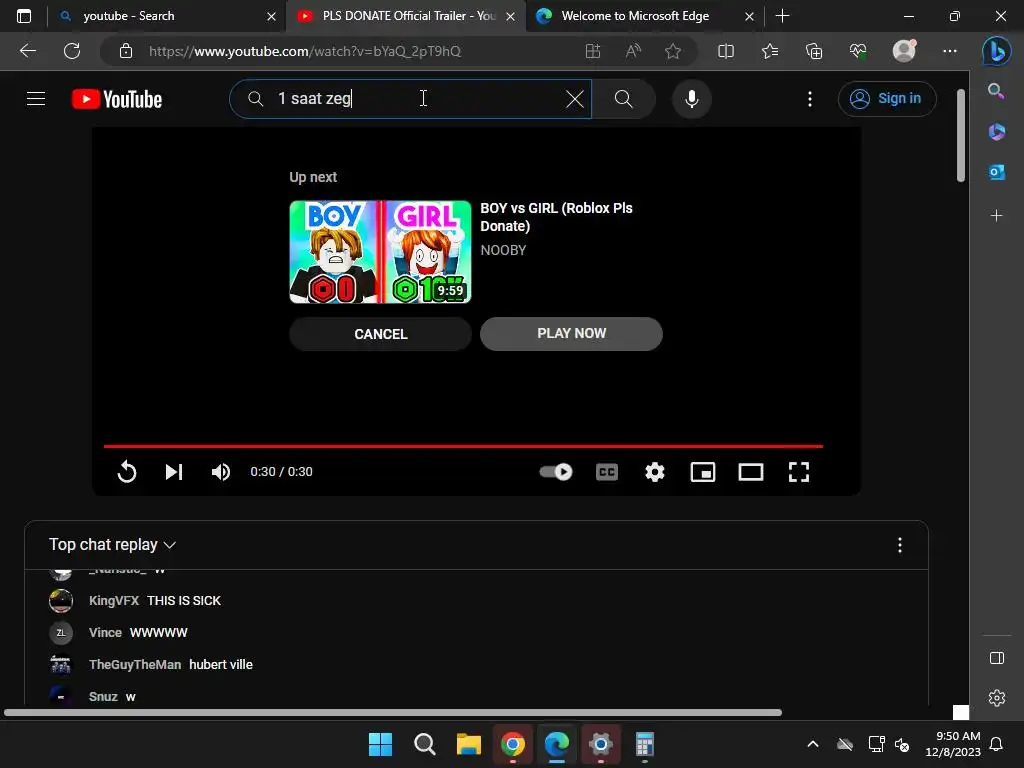Switch to Welcome to Microsoft Edge tab
This screenshot has height=768, width=1024.
(645, 16)
